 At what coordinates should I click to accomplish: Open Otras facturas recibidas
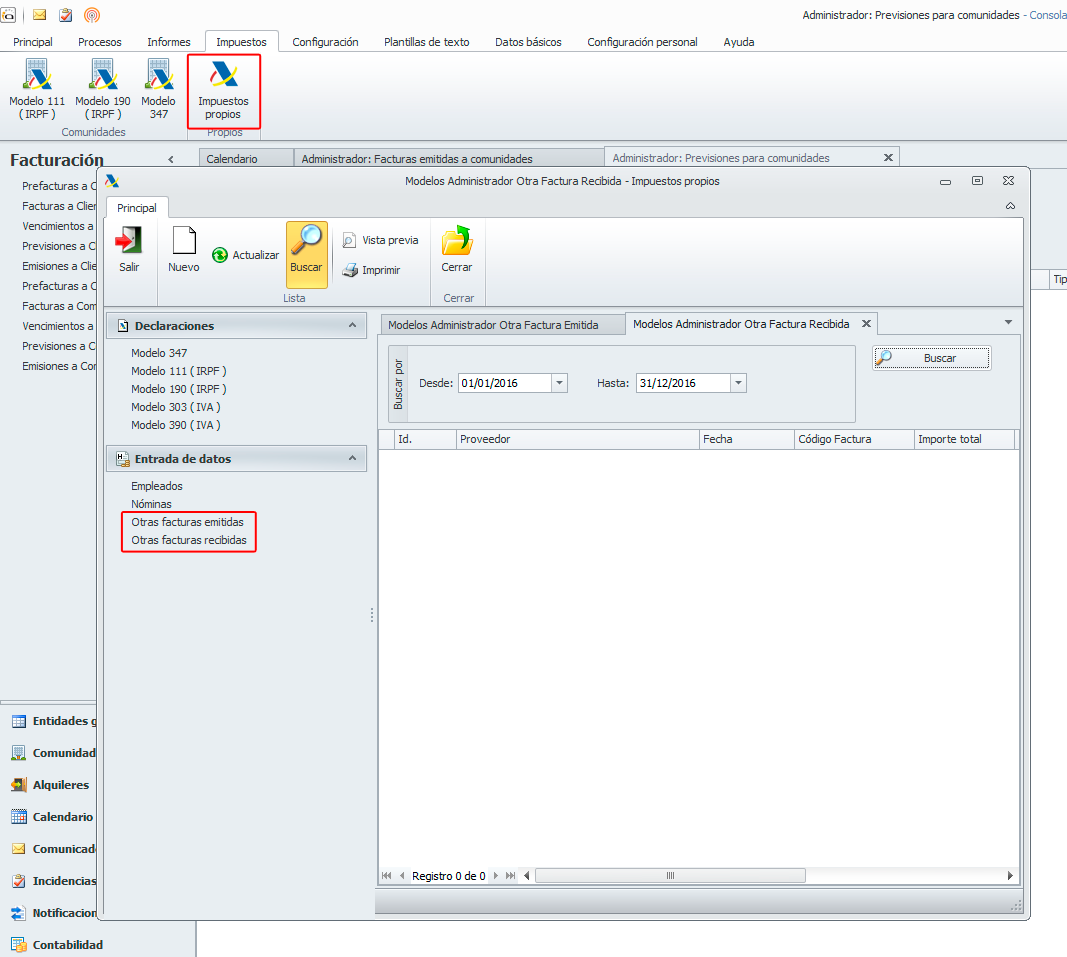189,540
